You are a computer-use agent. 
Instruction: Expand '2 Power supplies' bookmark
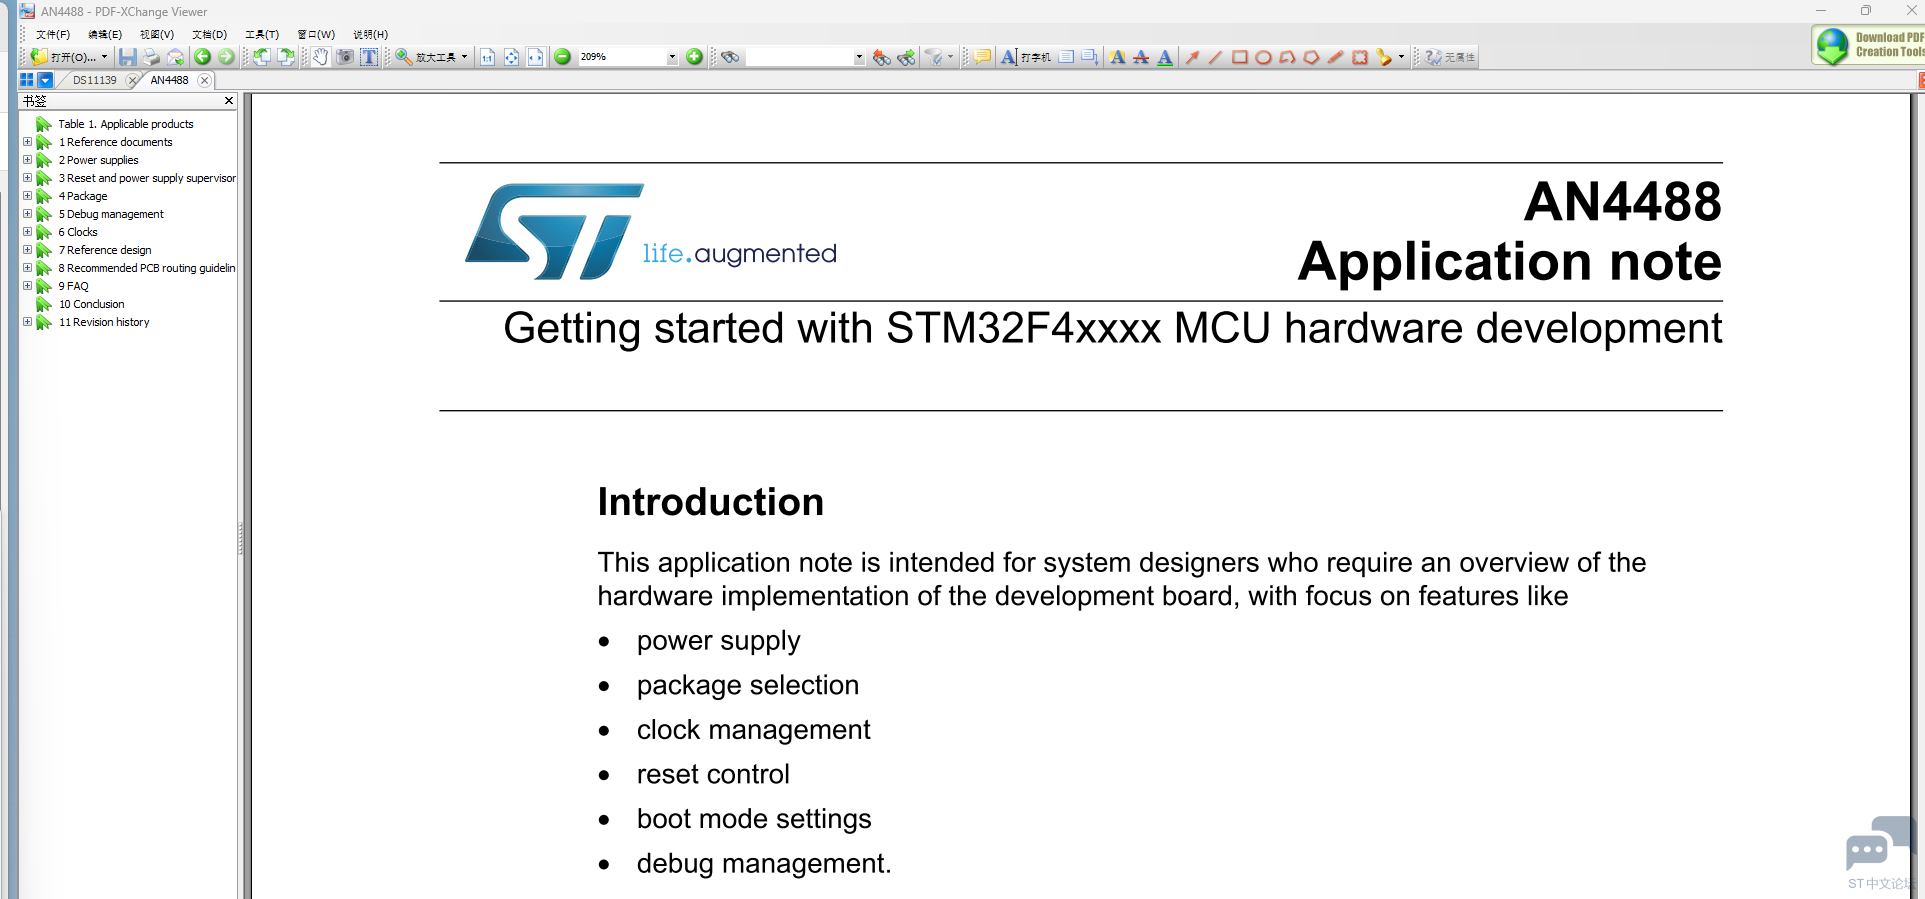pyautogui.click(x=28, y=160)
